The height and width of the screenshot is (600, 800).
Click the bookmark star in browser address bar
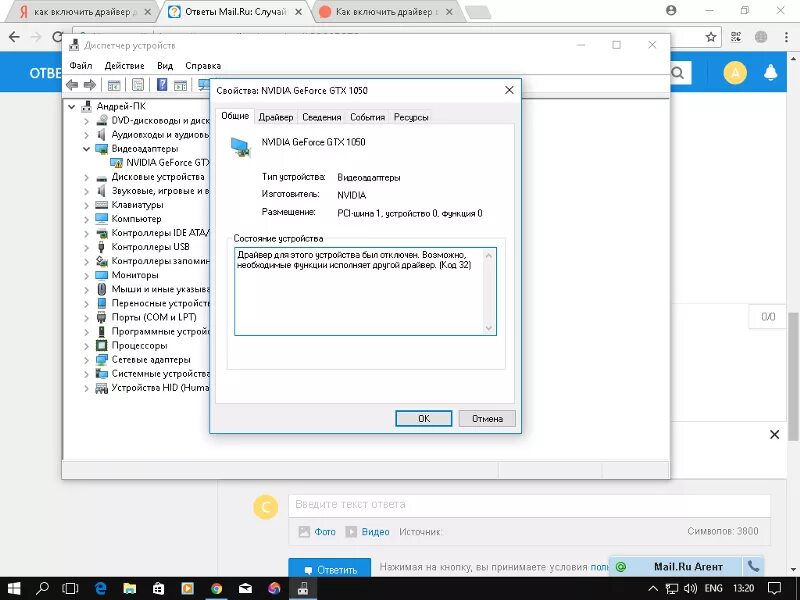point(711,37)
